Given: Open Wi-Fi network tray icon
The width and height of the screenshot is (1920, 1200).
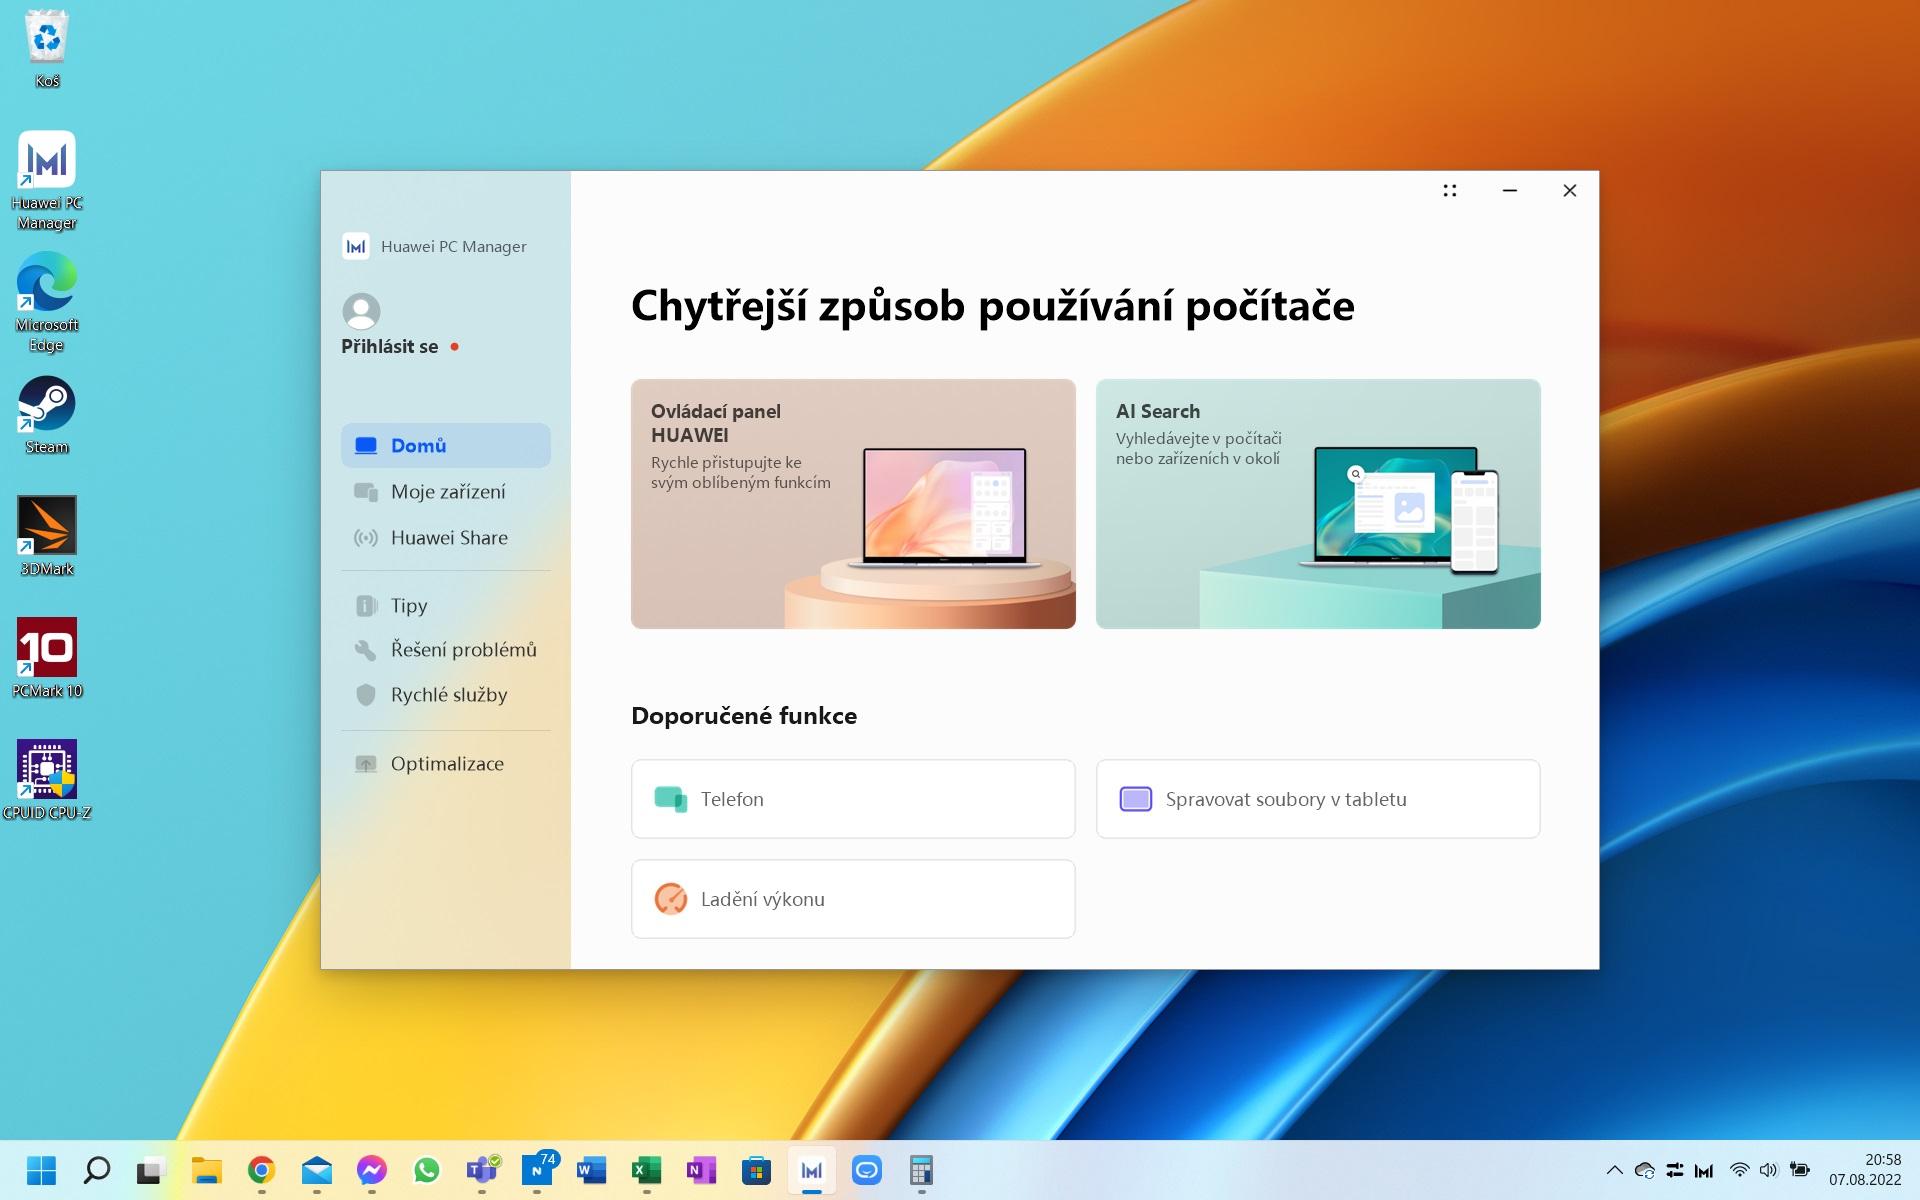Looking at the screenshot, I should click(x=1740, y=1170).
